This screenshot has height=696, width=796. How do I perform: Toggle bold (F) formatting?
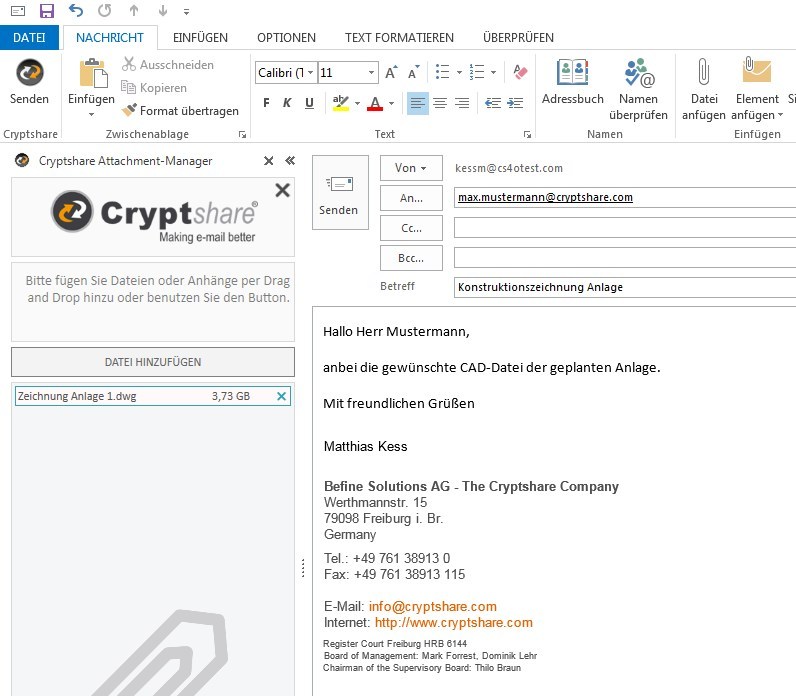[267, 103]
